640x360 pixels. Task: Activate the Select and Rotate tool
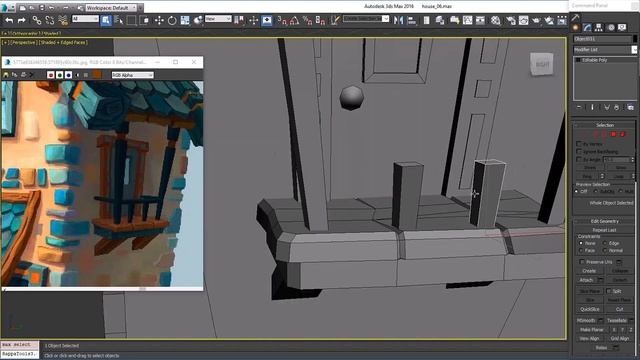pos(172,20)
